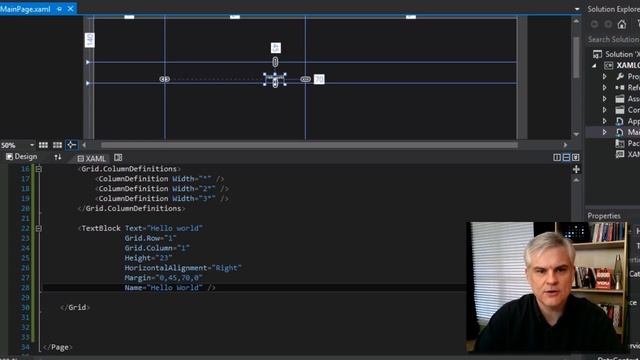Set horizontal split view layout

566,158
